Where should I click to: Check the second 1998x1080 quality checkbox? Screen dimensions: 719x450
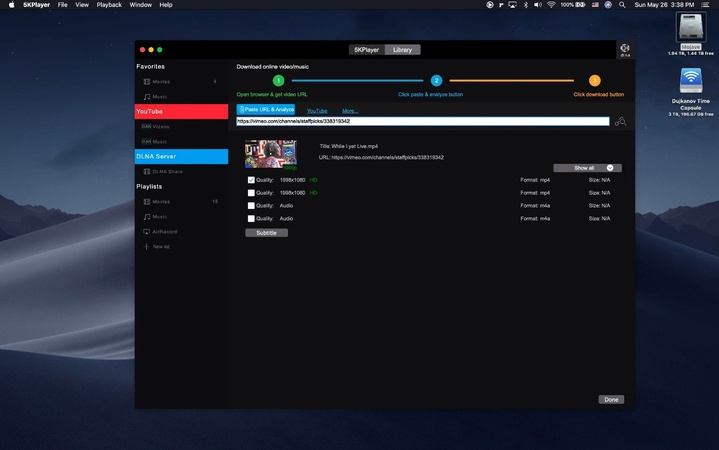(x=251, y=192)
